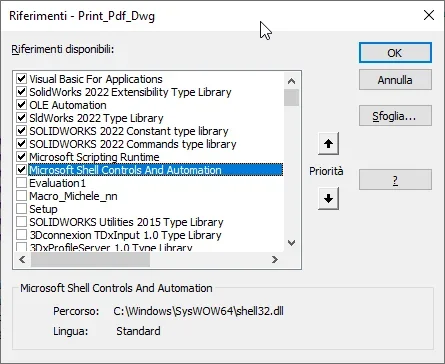This screenshot has width=445, height=364.
Task: Click the horizontal scroll left arrow
Action: (22, 259)
